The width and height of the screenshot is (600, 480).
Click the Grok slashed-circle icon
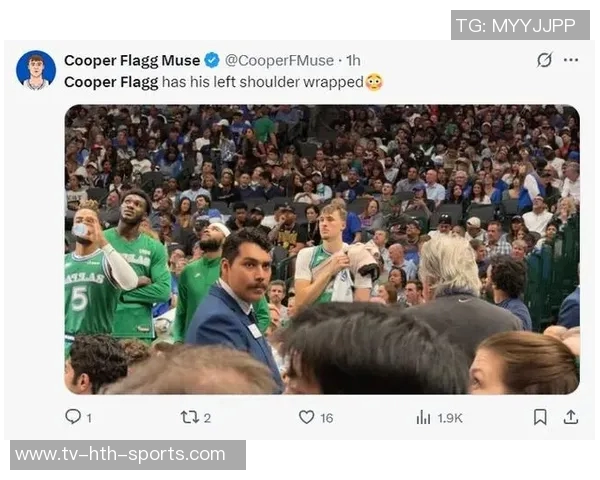coord(544,60)
